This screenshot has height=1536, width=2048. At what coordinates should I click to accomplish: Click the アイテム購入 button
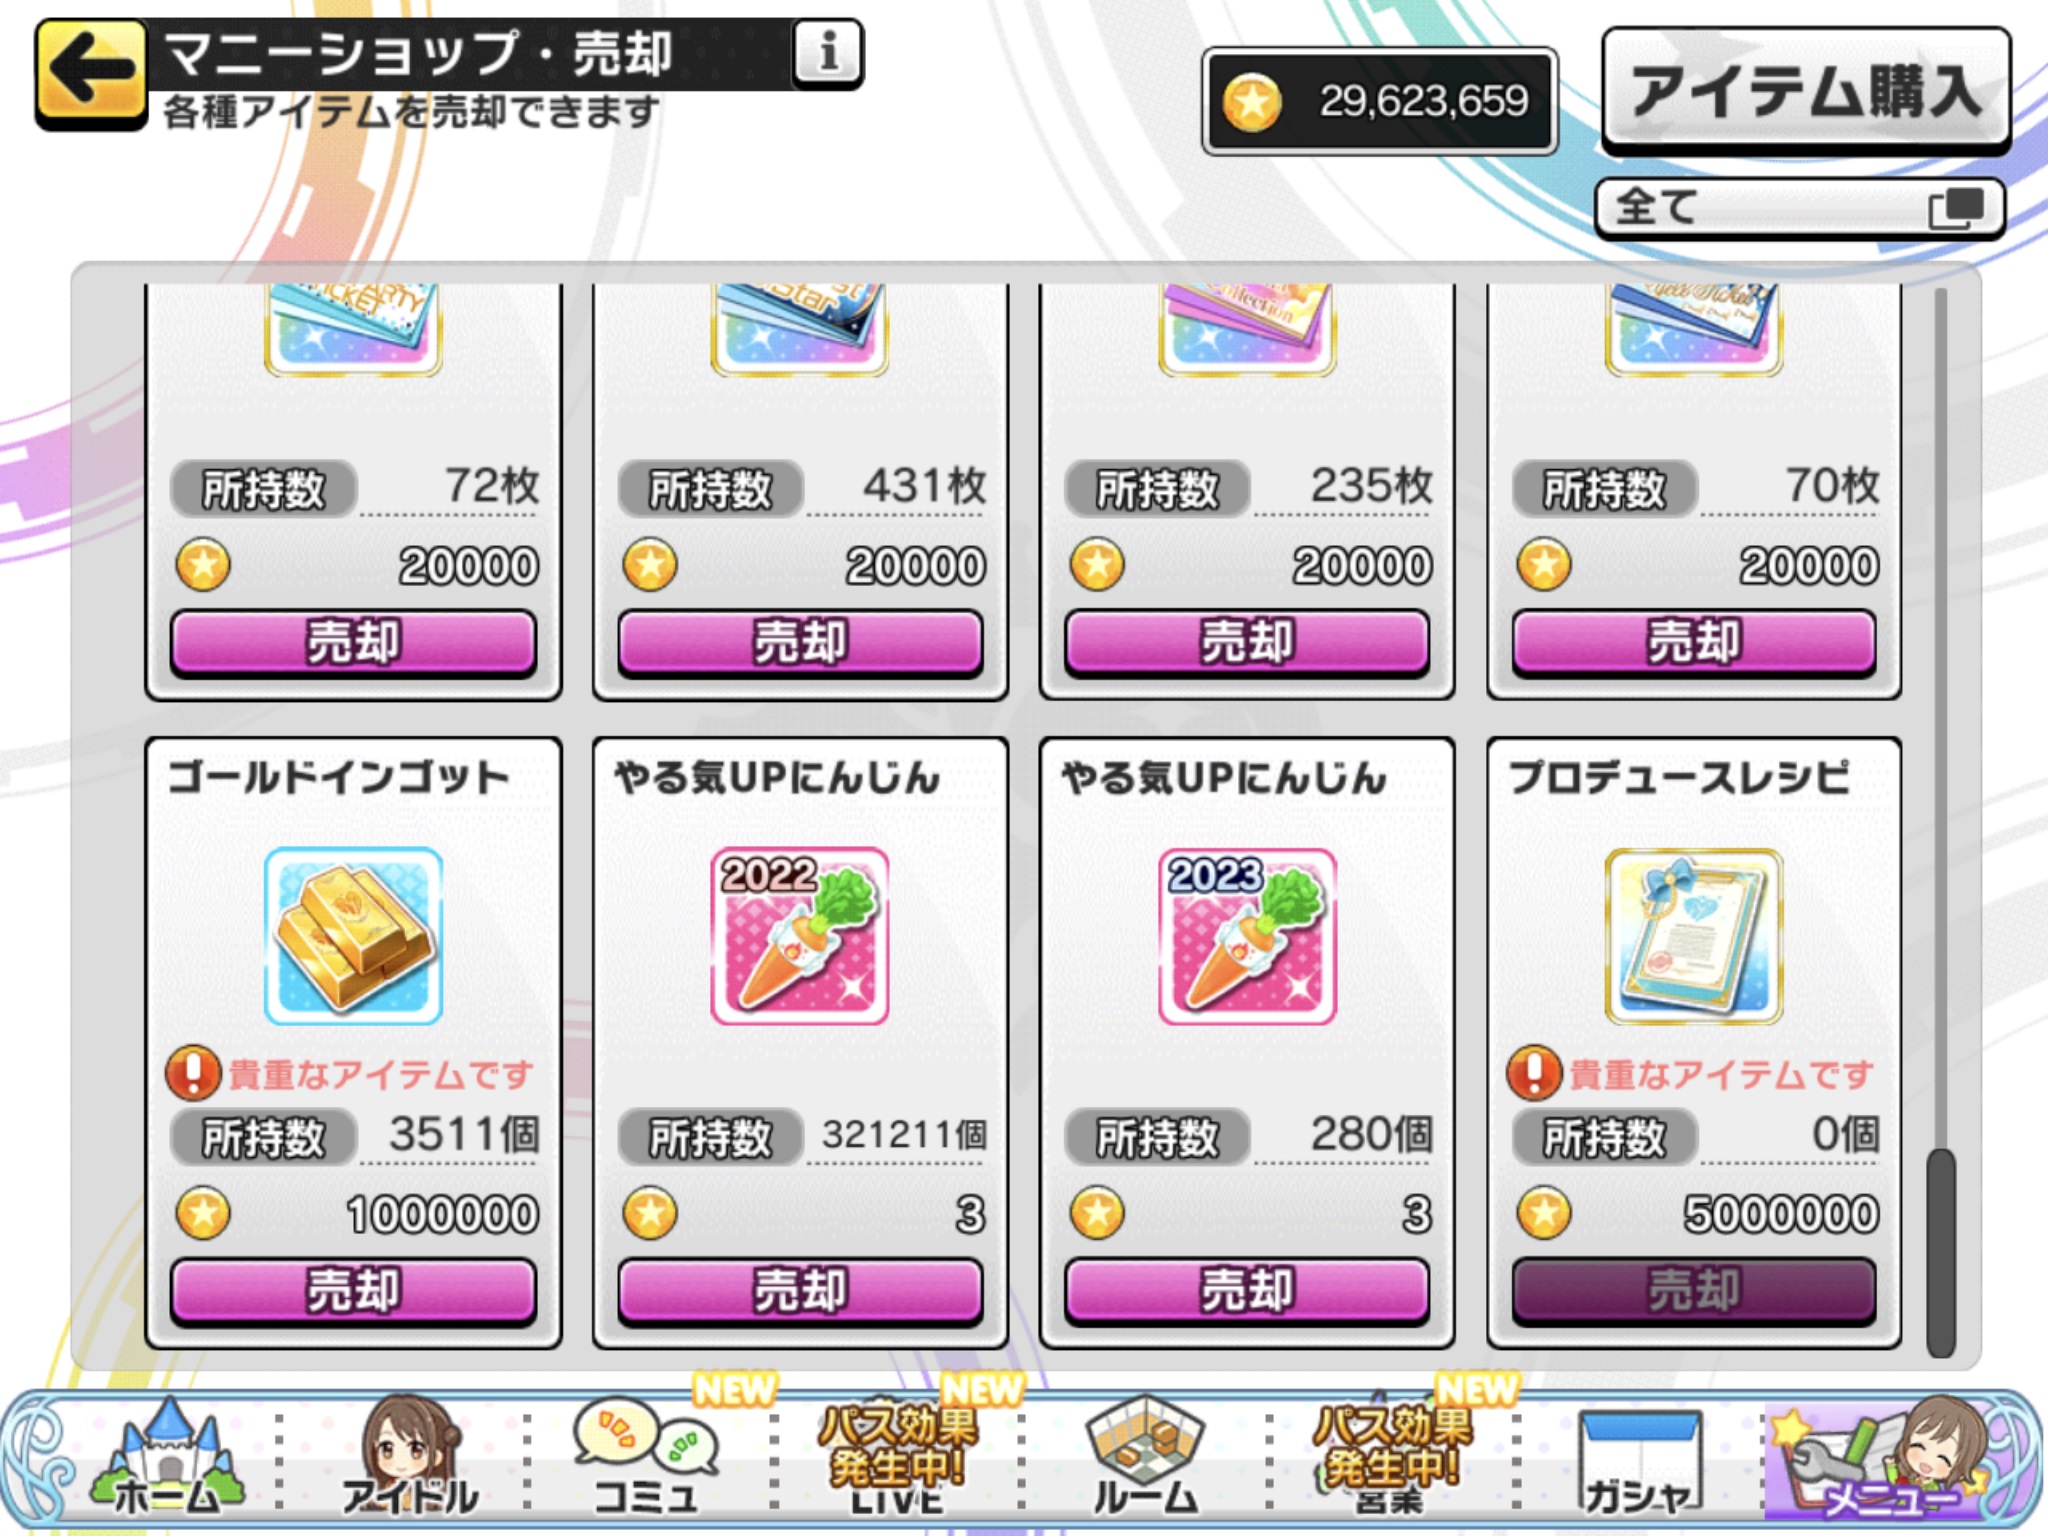[1806, 90]
